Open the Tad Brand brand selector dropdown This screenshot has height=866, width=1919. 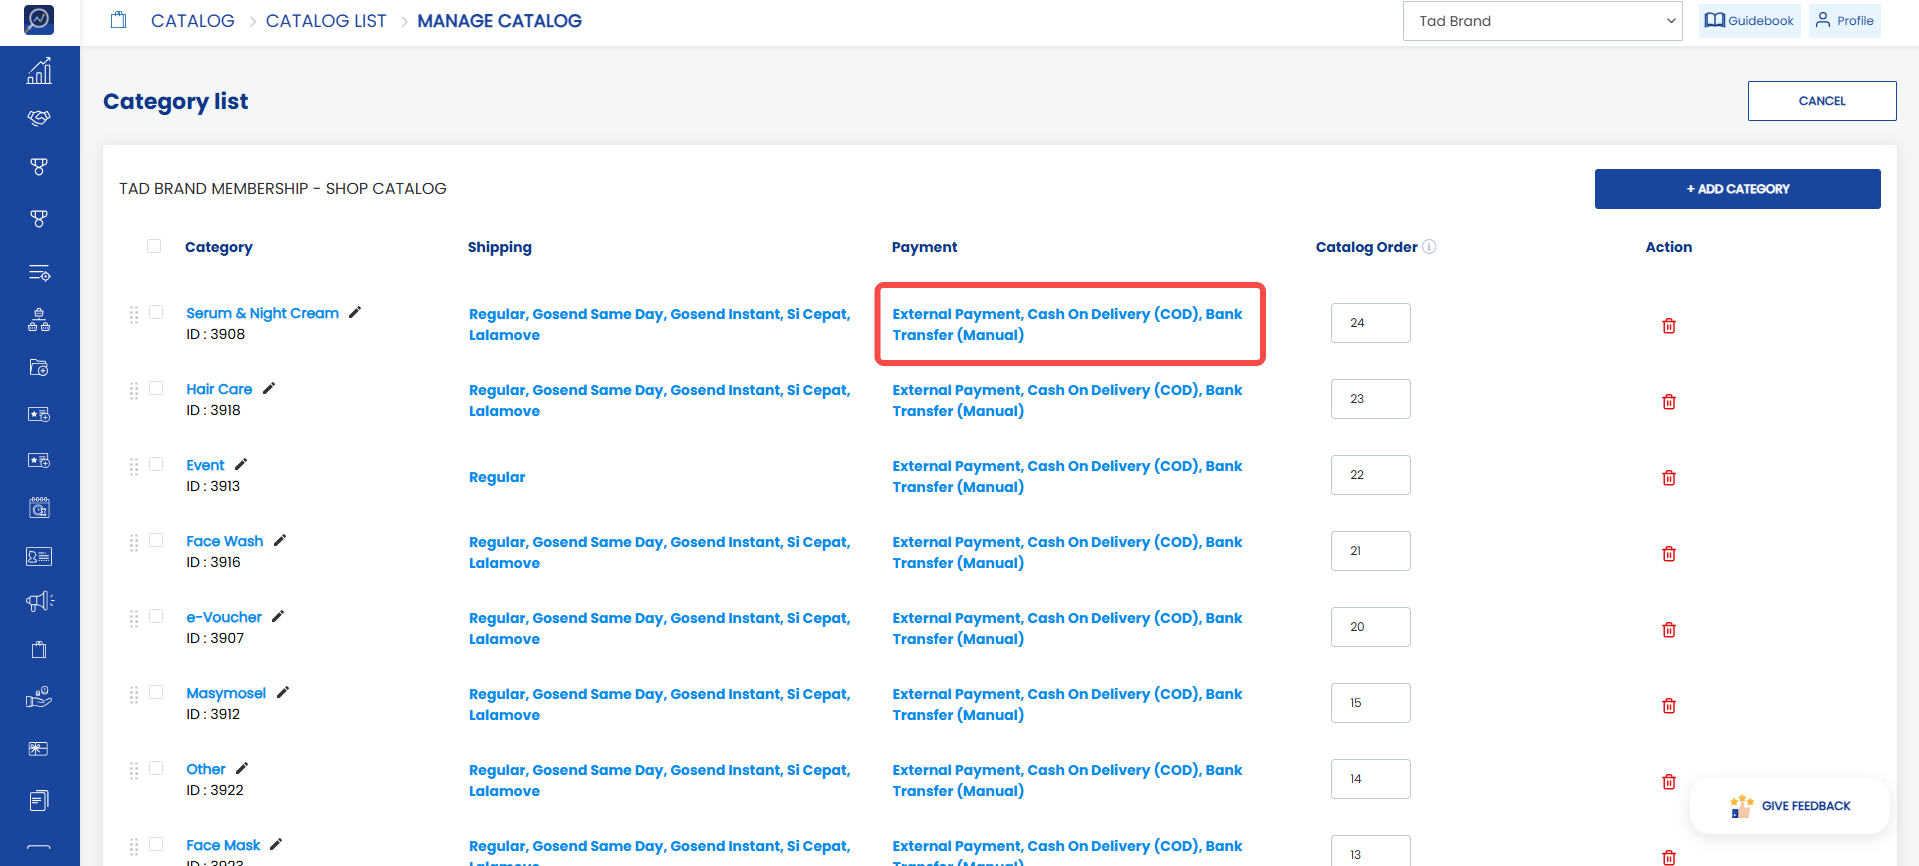coord(1543,21)
